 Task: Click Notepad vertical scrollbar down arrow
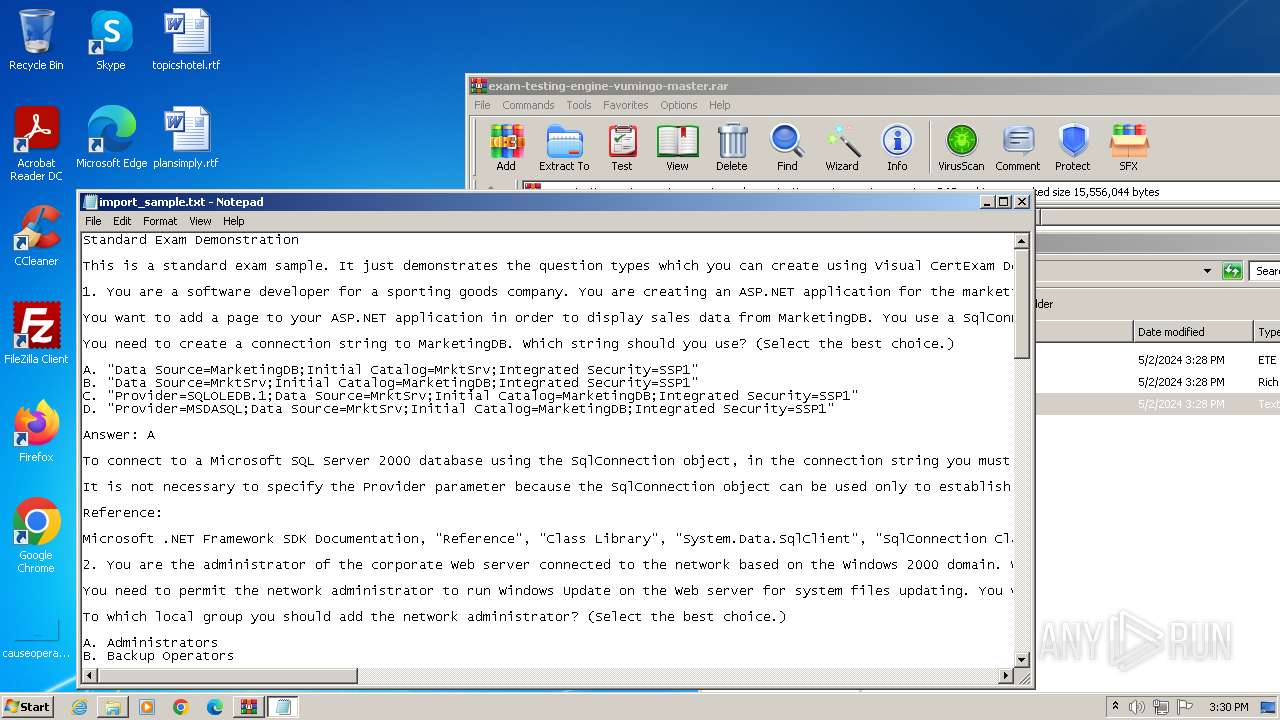tap(1022, 660)
